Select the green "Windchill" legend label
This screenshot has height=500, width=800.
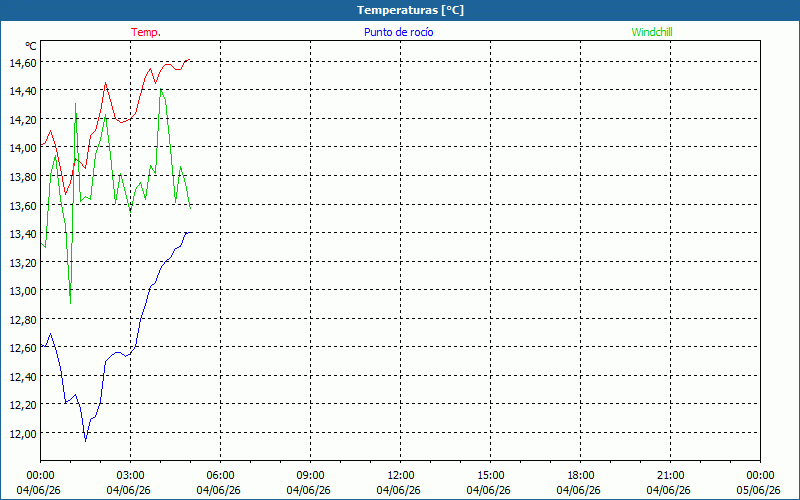tap(652, 32)
